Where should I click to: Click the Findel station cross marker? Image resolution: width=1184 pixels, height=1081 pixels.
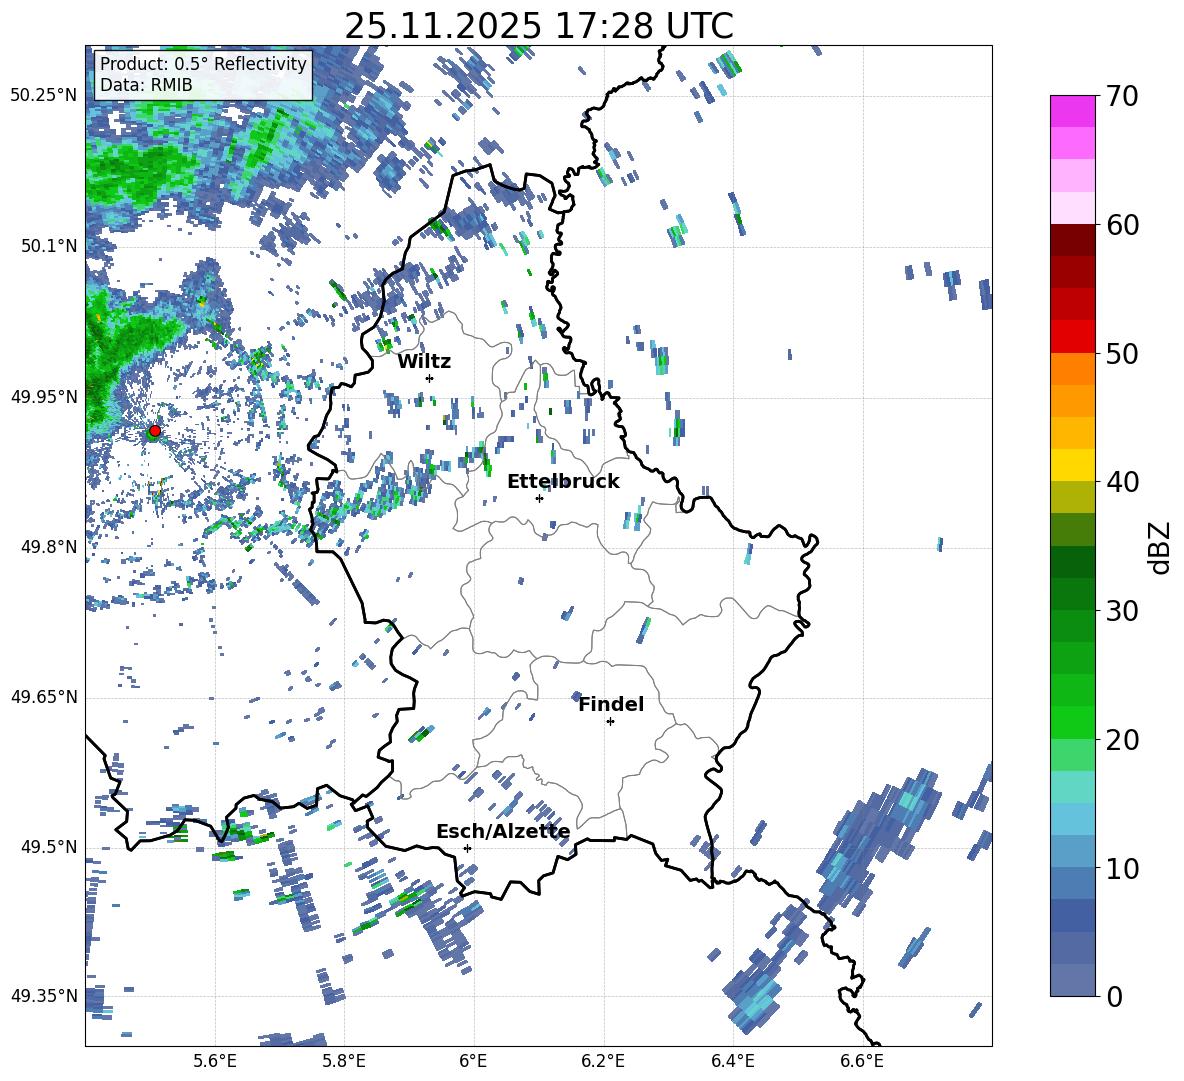(x=610, y=722)
